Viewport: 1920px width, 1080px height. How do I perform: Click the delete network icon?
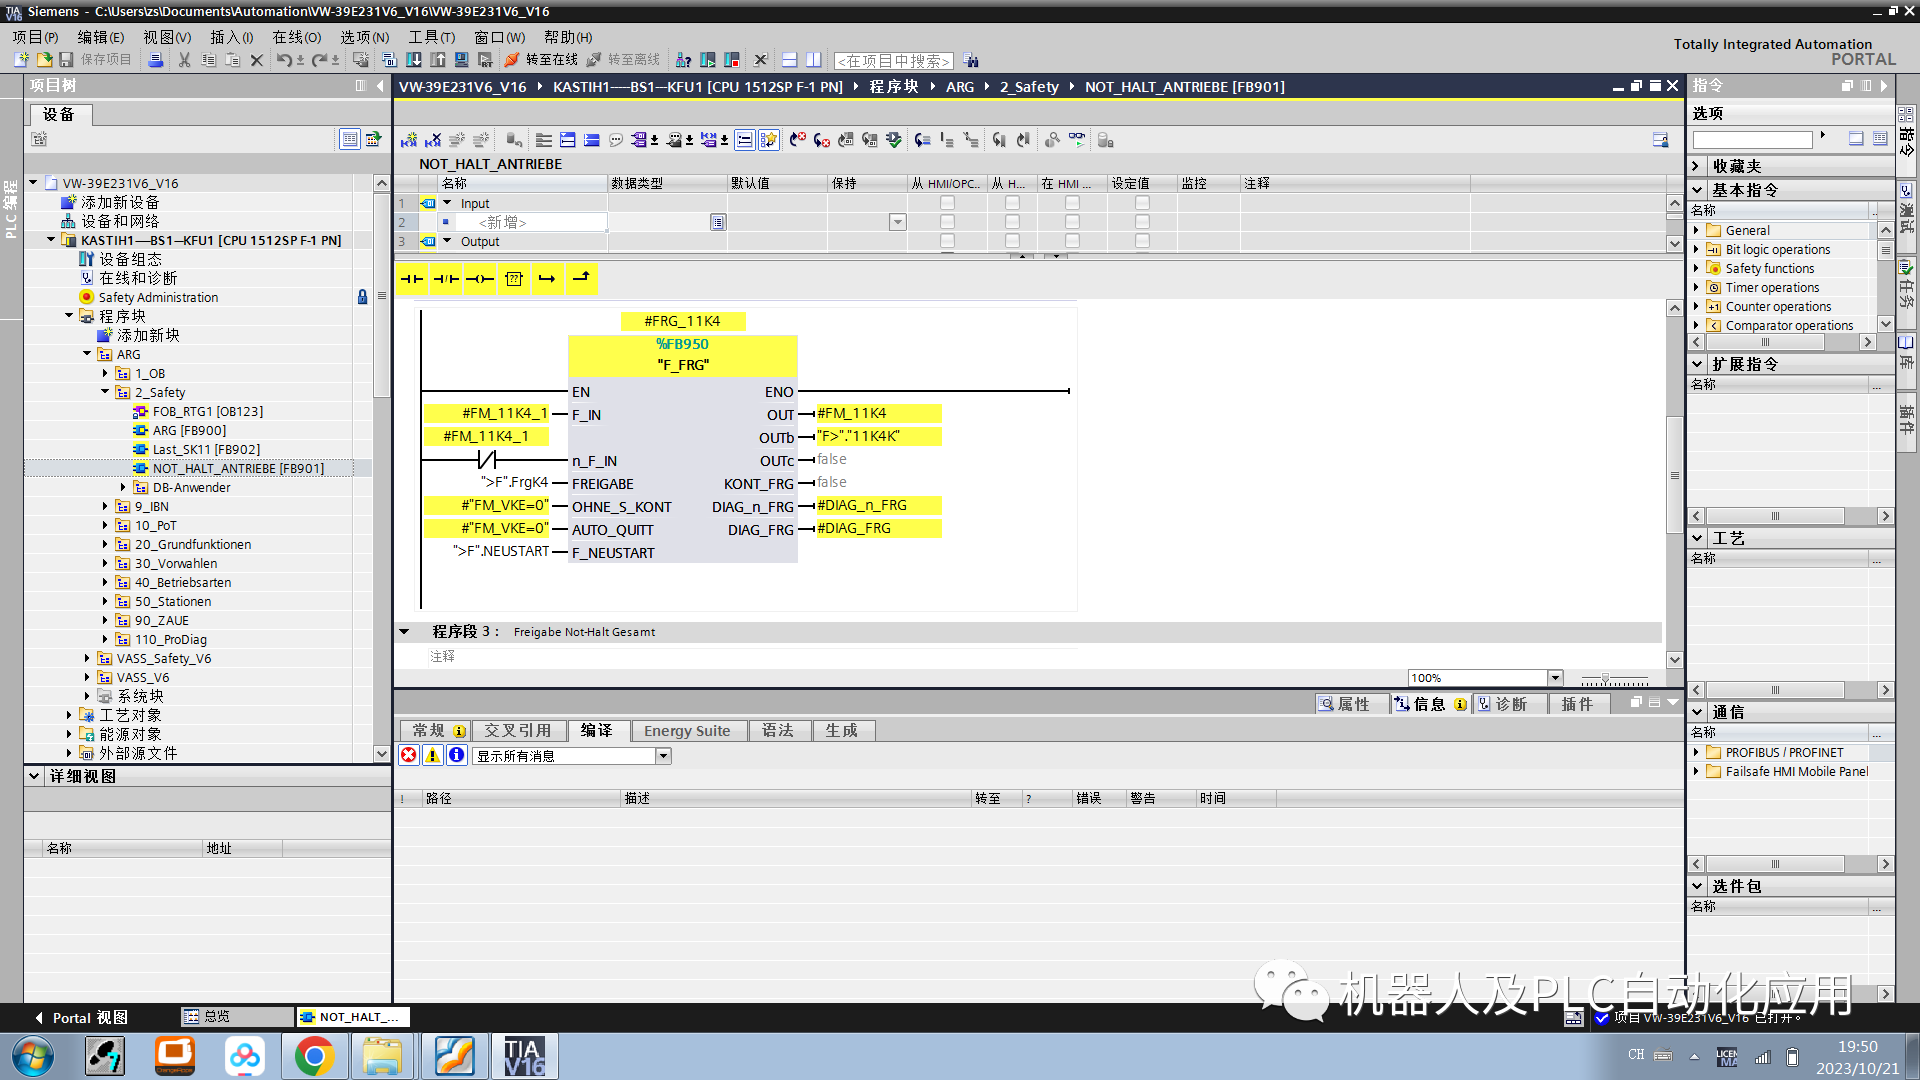[433, 140]
